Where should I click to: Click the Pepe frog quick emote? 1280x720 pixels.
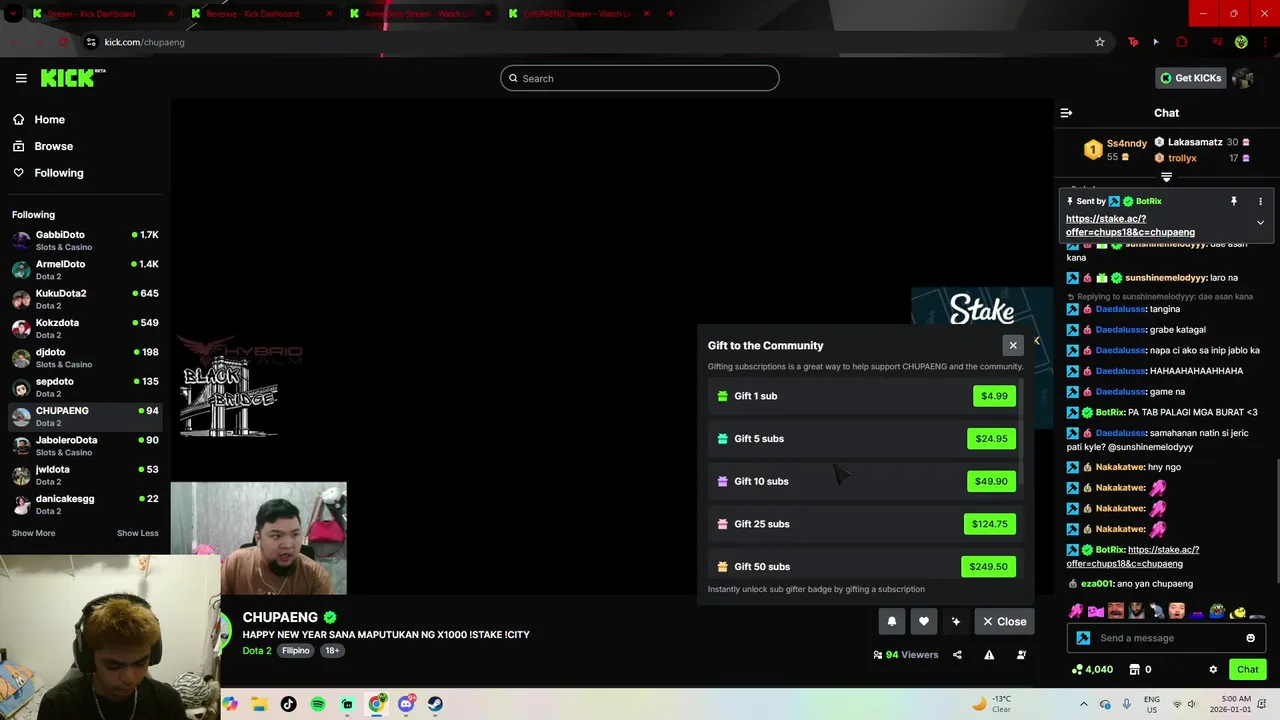tap(1217, 611)
